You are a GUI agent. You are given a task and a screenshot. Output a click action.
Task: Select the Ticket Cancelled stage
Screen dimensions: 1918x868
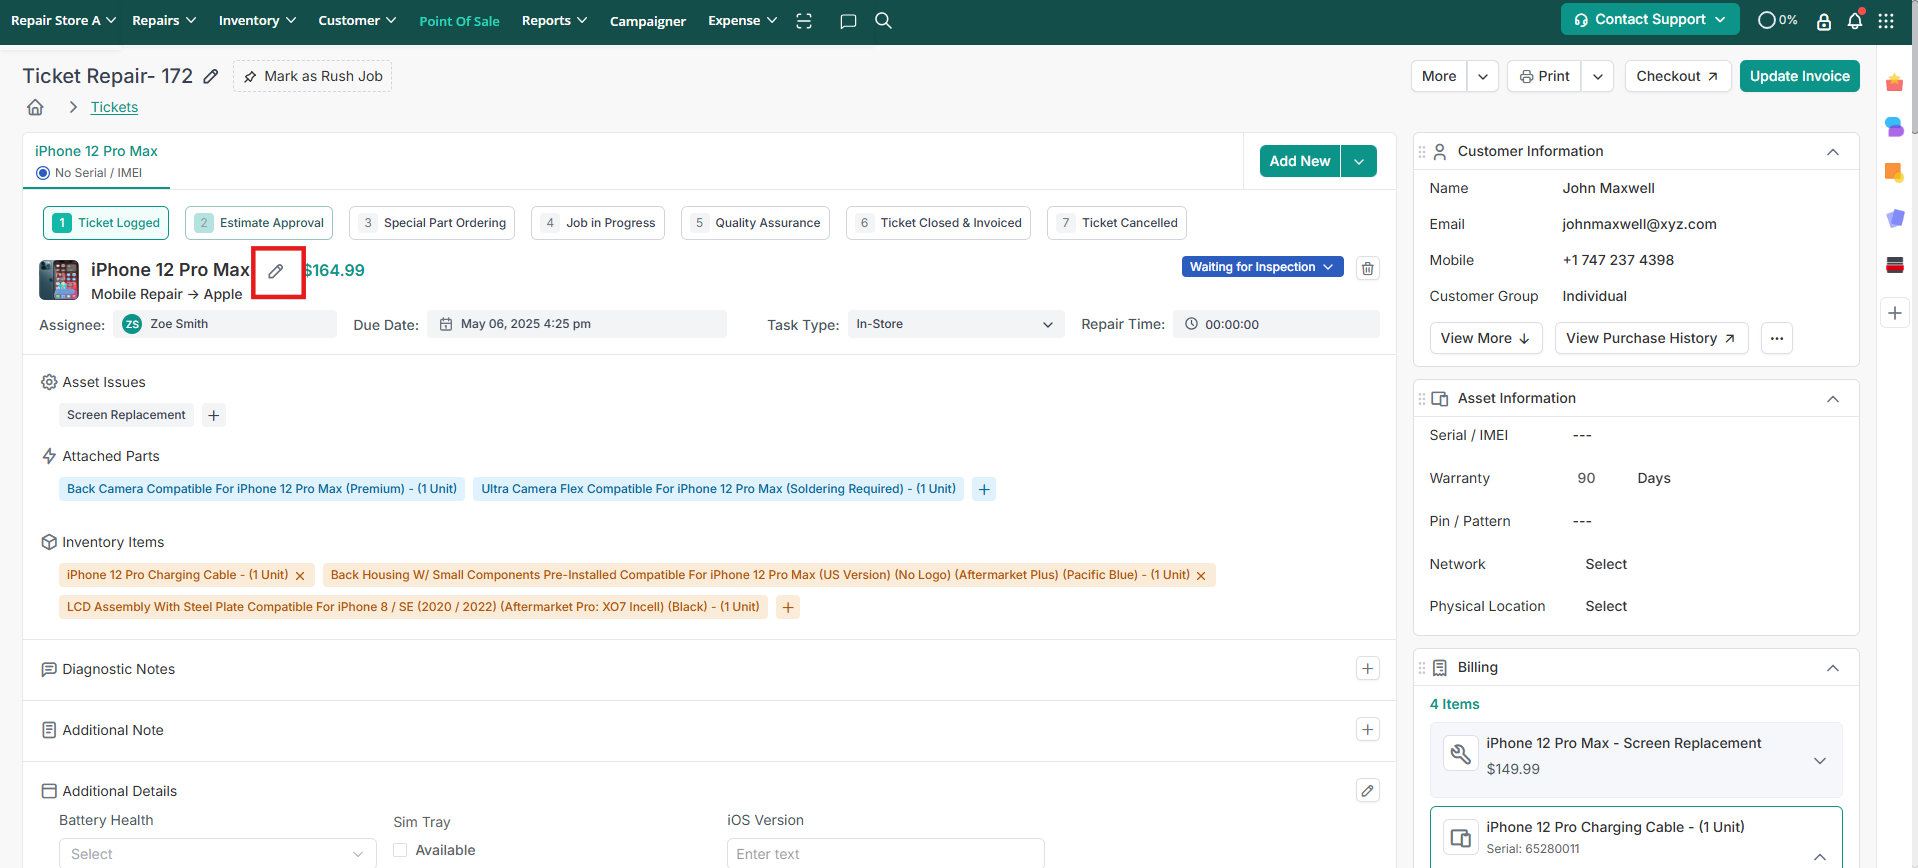(x=1117, y=223)
